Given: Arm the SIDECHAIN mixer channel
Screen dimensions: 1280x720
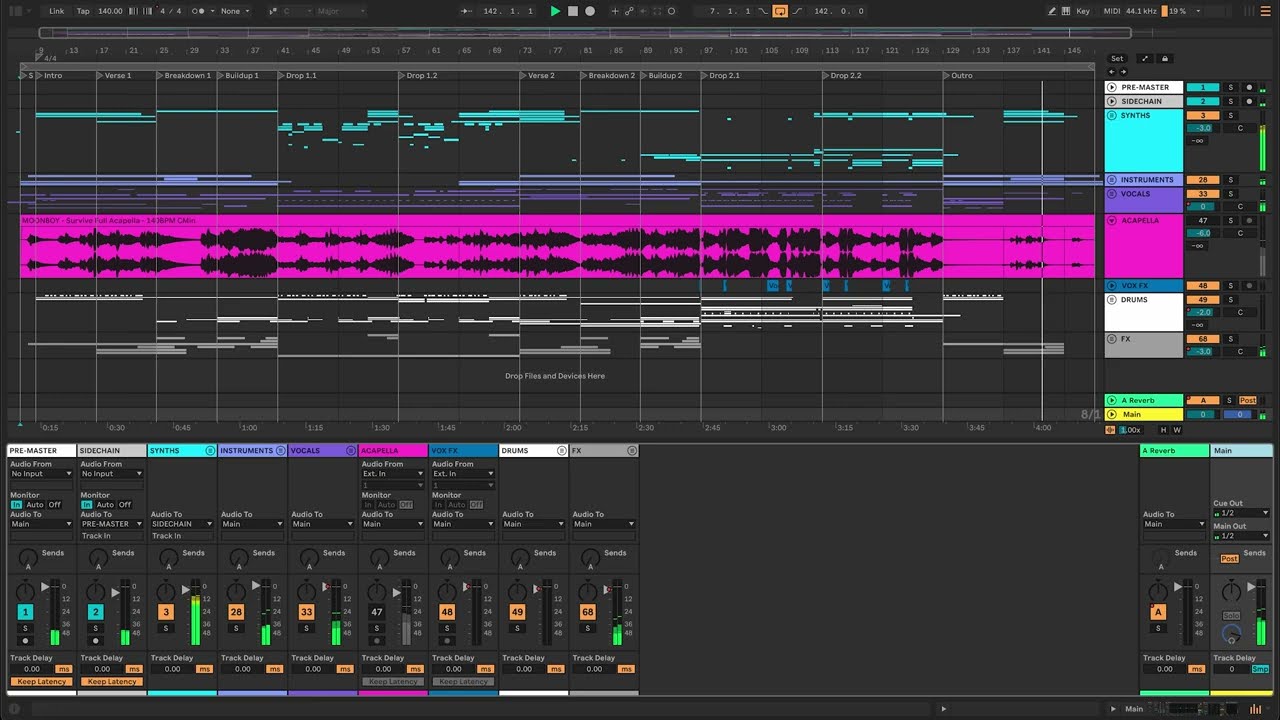Looking at the screenshot, I should tap(96, 641).
